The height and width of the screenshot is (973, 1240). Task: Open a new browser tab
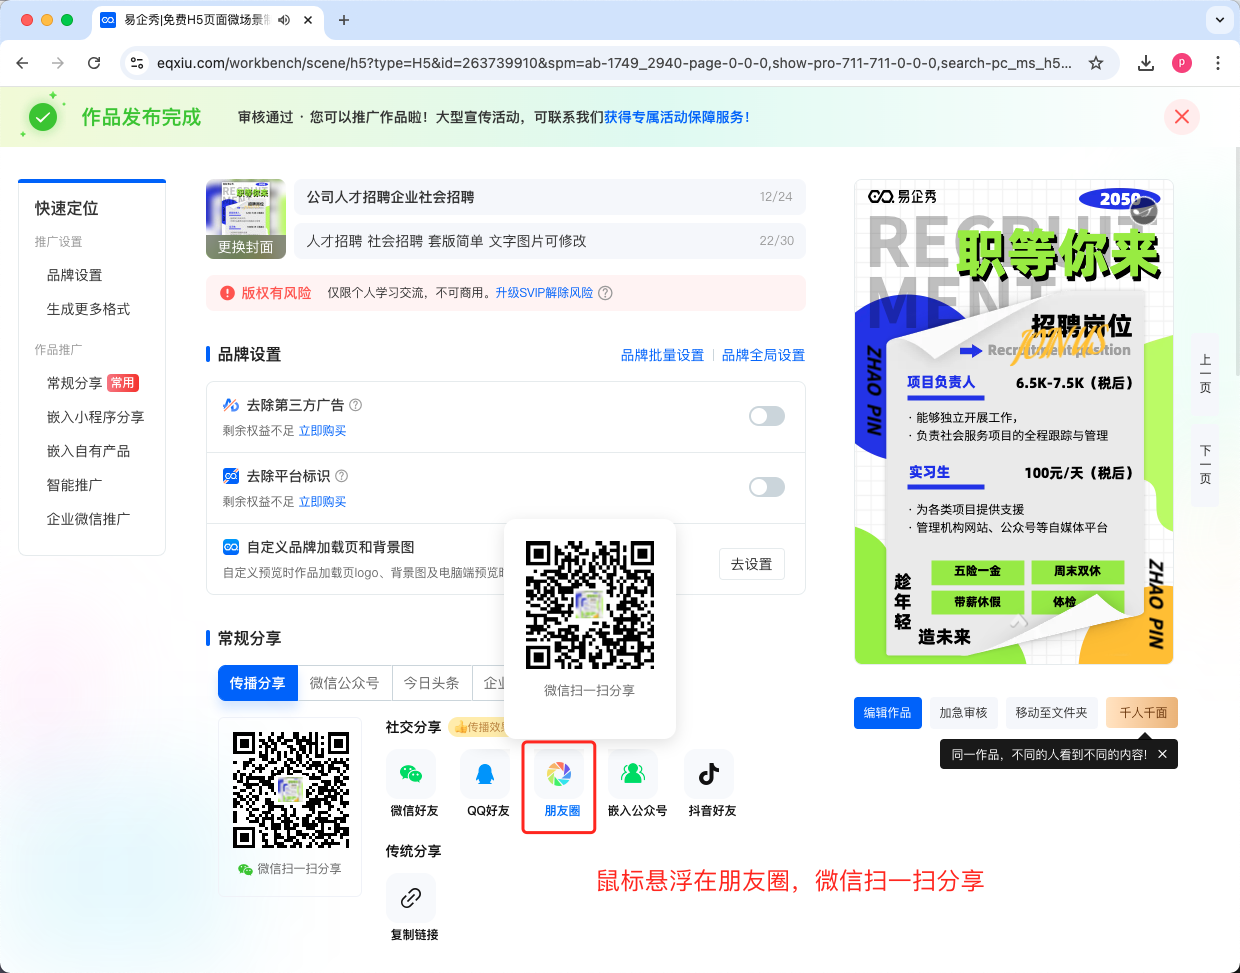[x=344, y=20]
